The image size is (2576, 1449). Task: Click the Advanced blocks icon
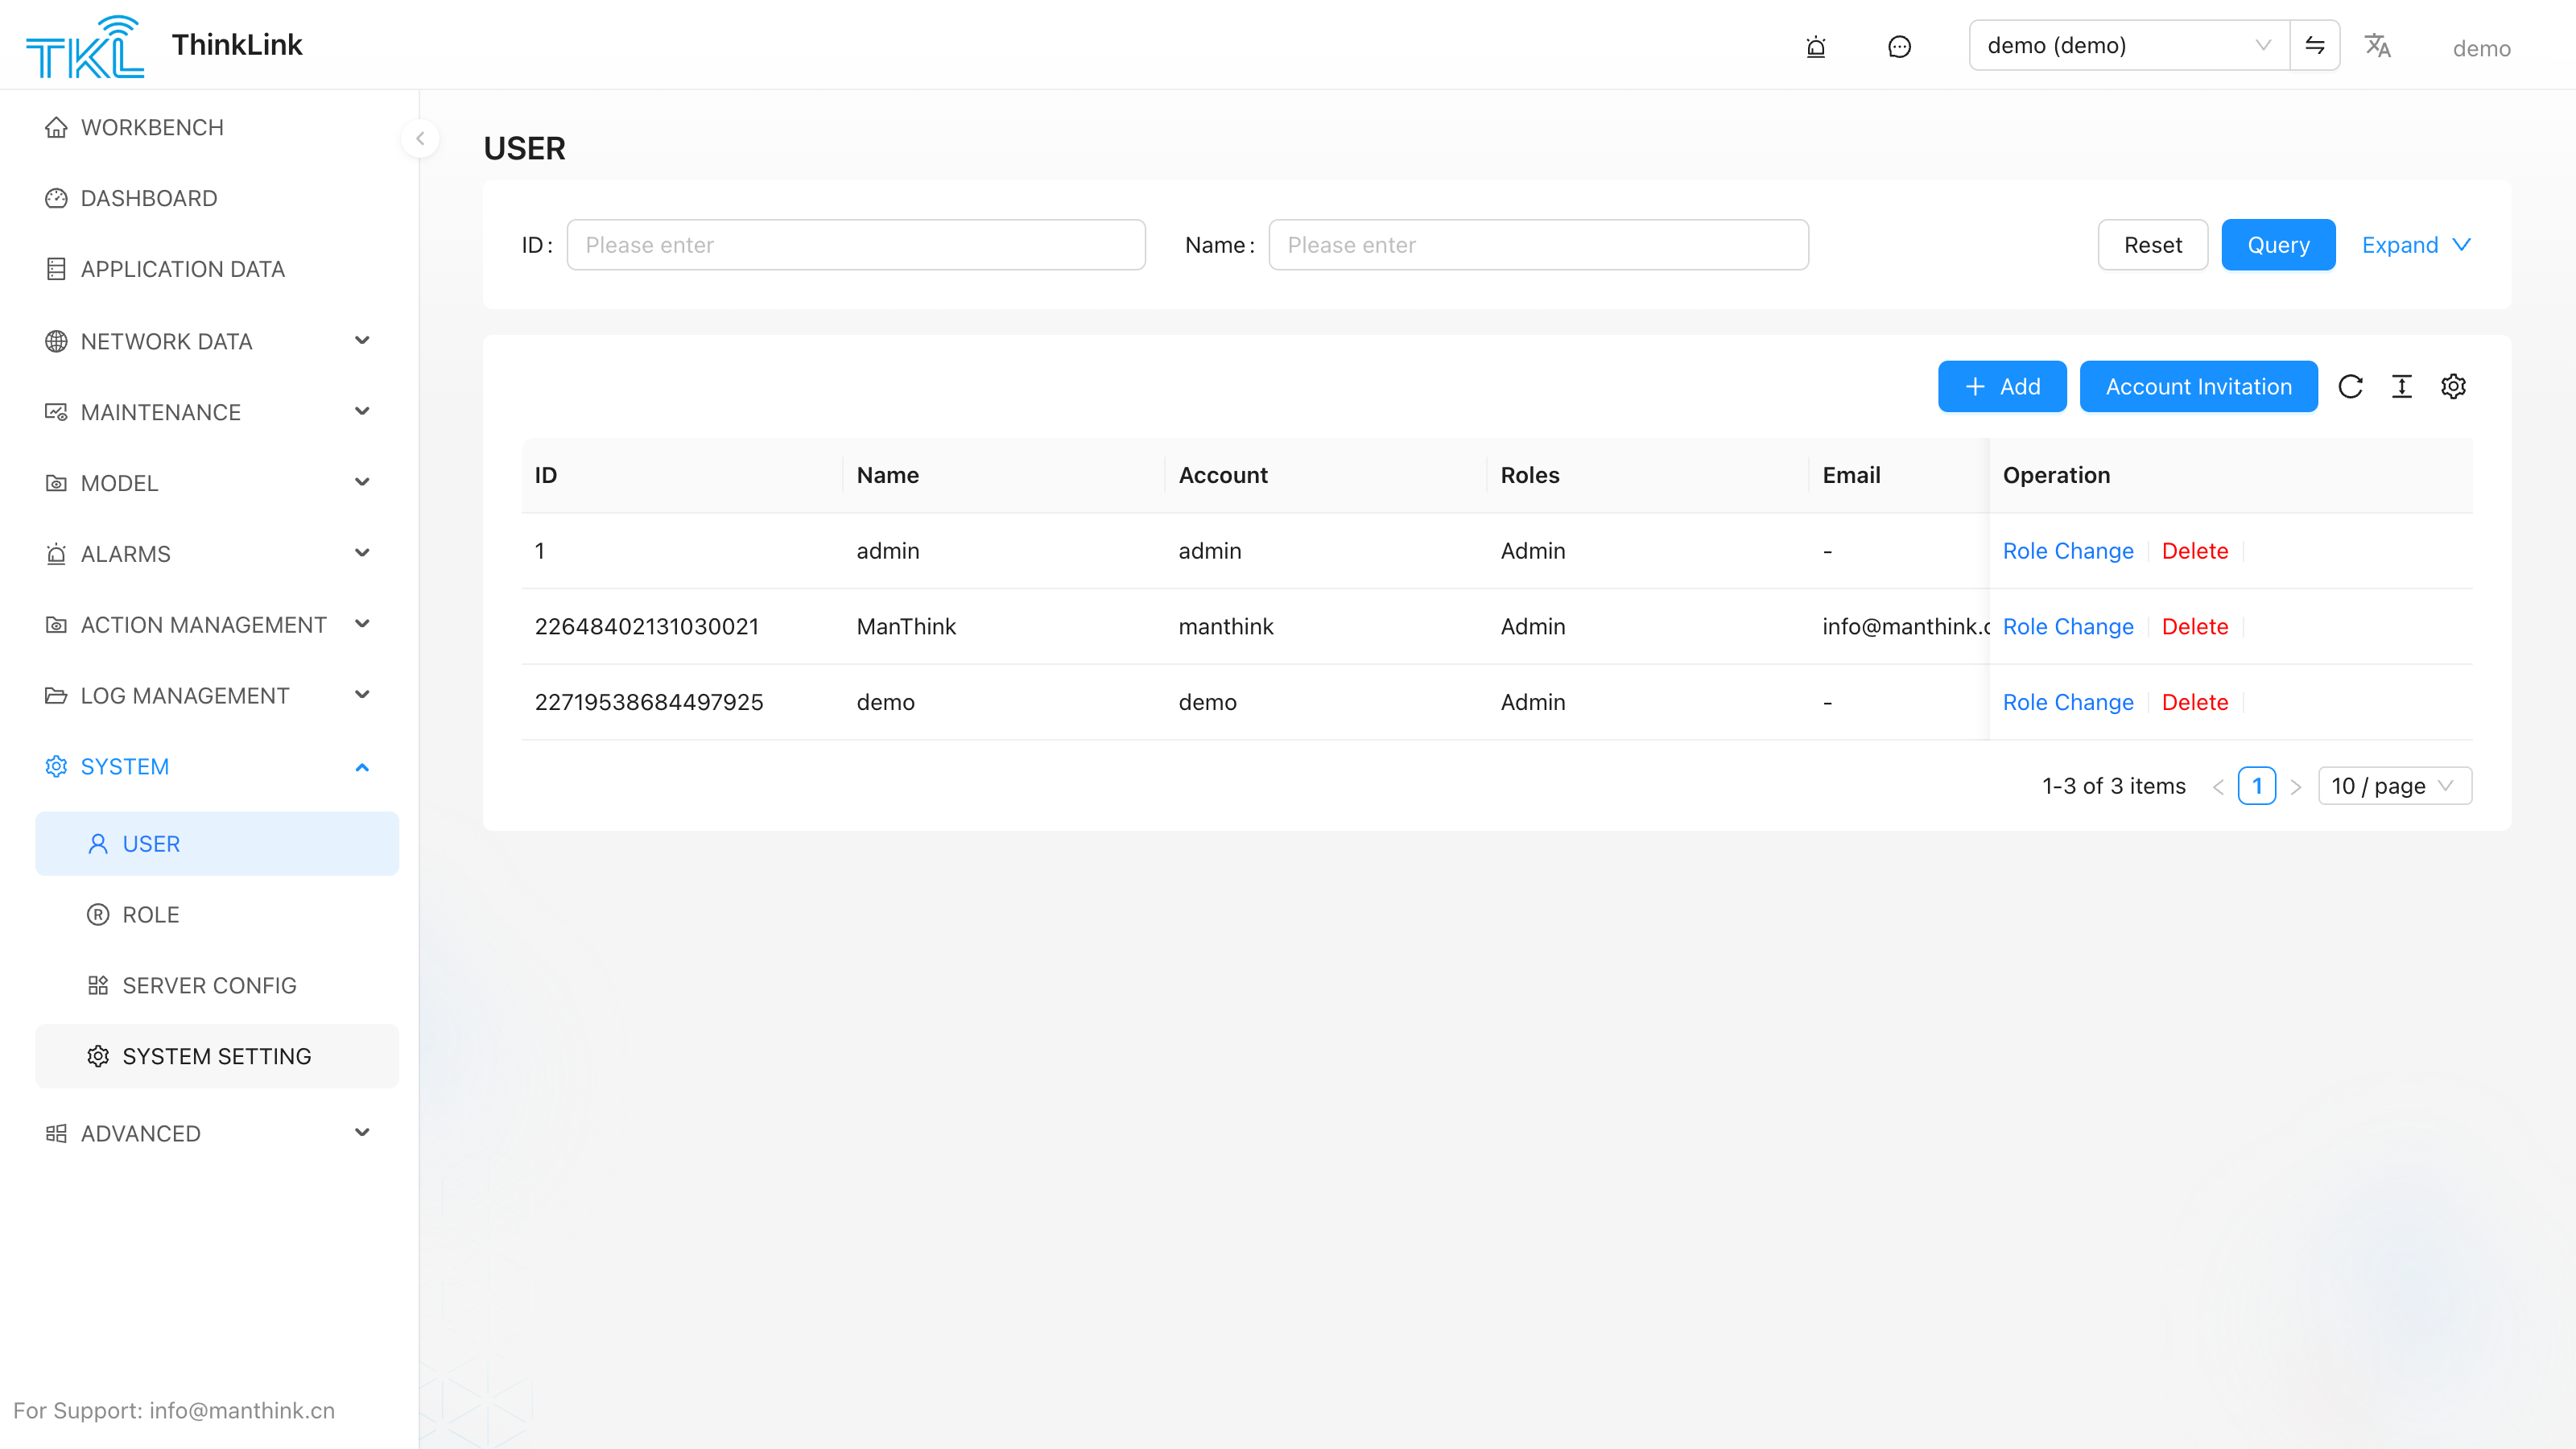[x=56, y=1133]
